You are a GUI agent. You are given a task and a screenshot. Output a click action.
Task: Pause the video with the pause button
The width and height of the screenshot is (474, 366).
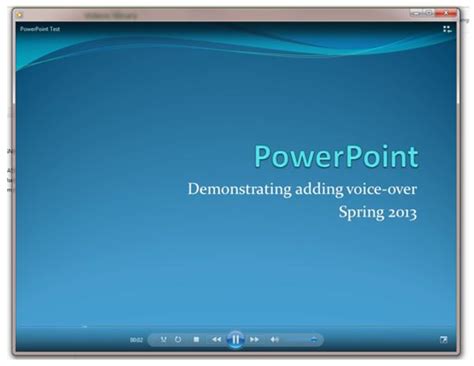point(235,339)
